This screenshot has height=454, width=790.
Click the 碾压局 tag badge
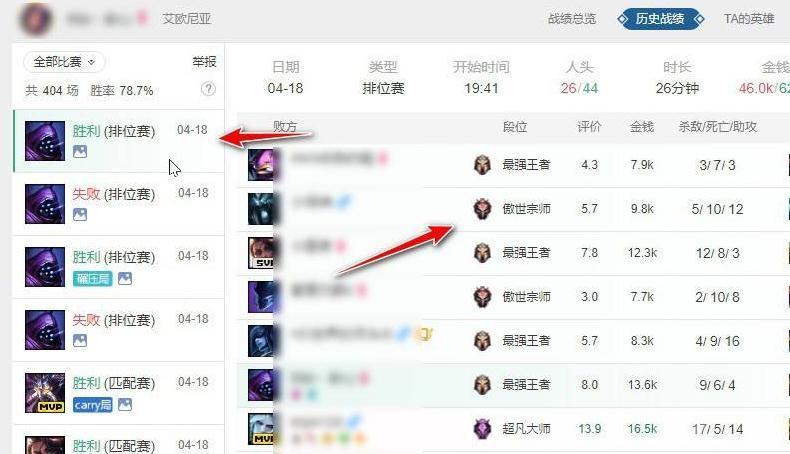point(93,278)
